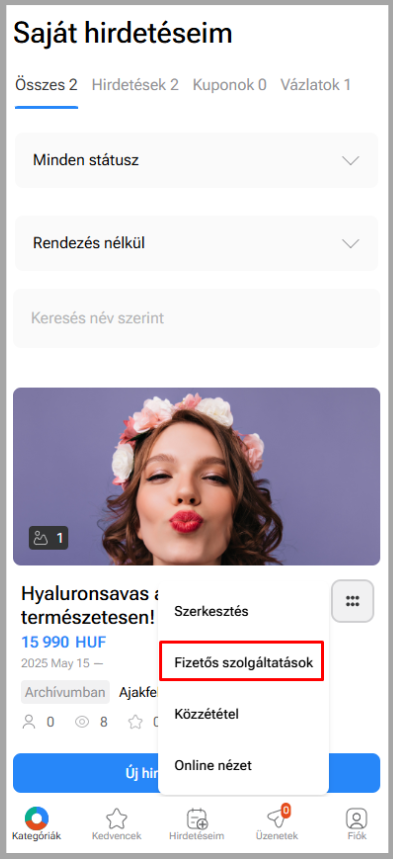Open the three-dot options button on listing

(x=352, y=601)
